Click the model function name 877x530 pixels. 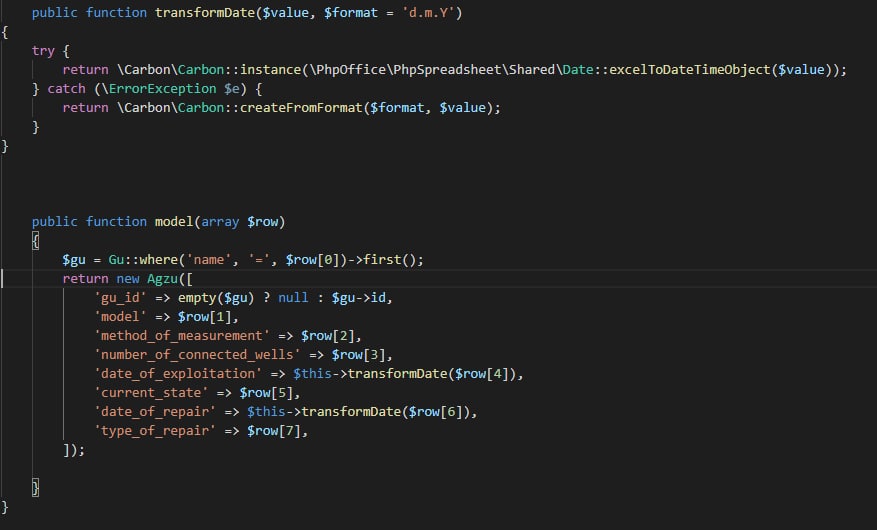pos(174,222)
